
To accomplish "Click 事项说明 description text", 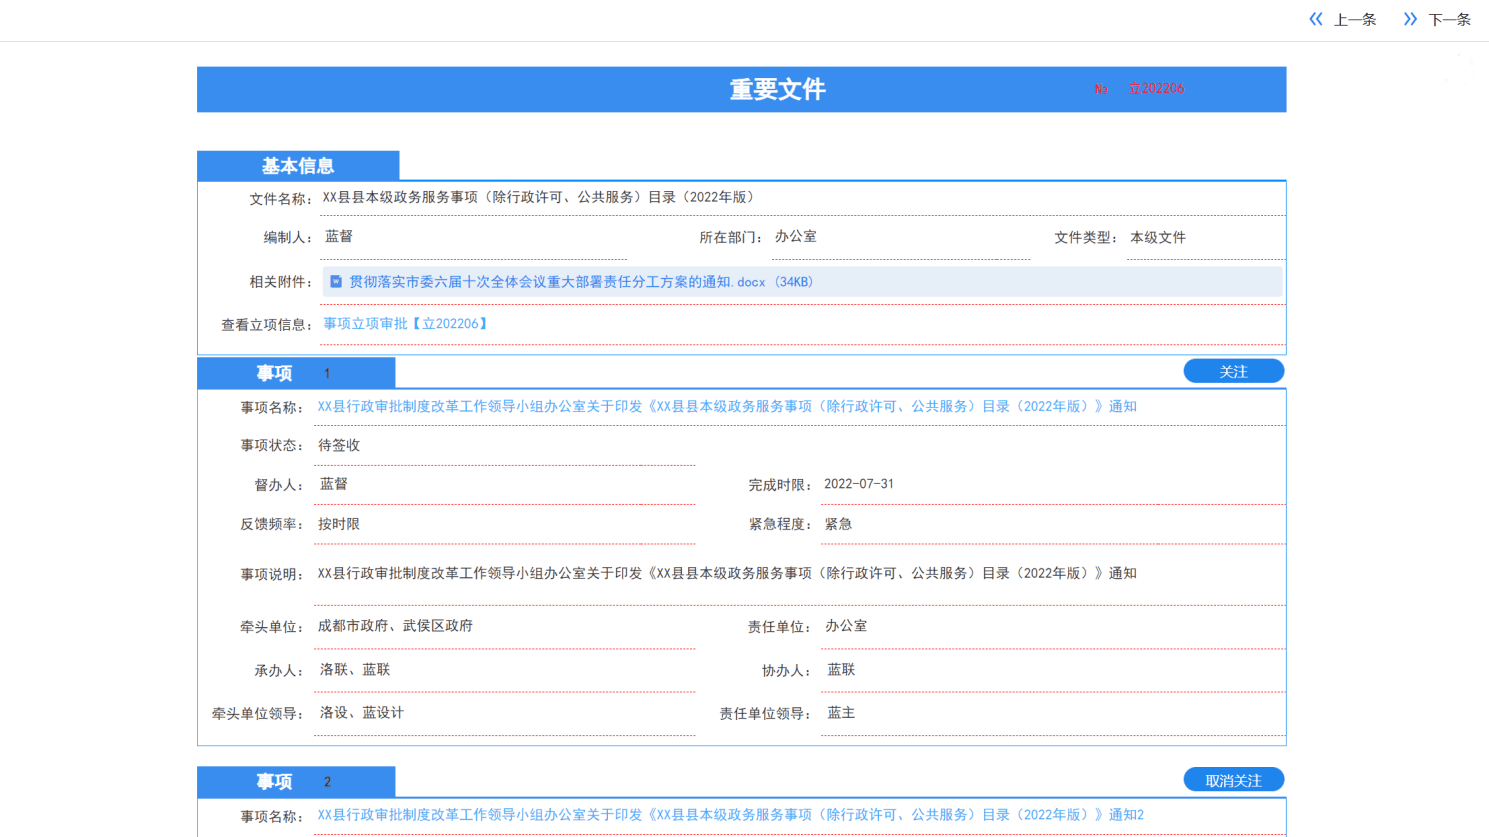I will tap(727, 574).
